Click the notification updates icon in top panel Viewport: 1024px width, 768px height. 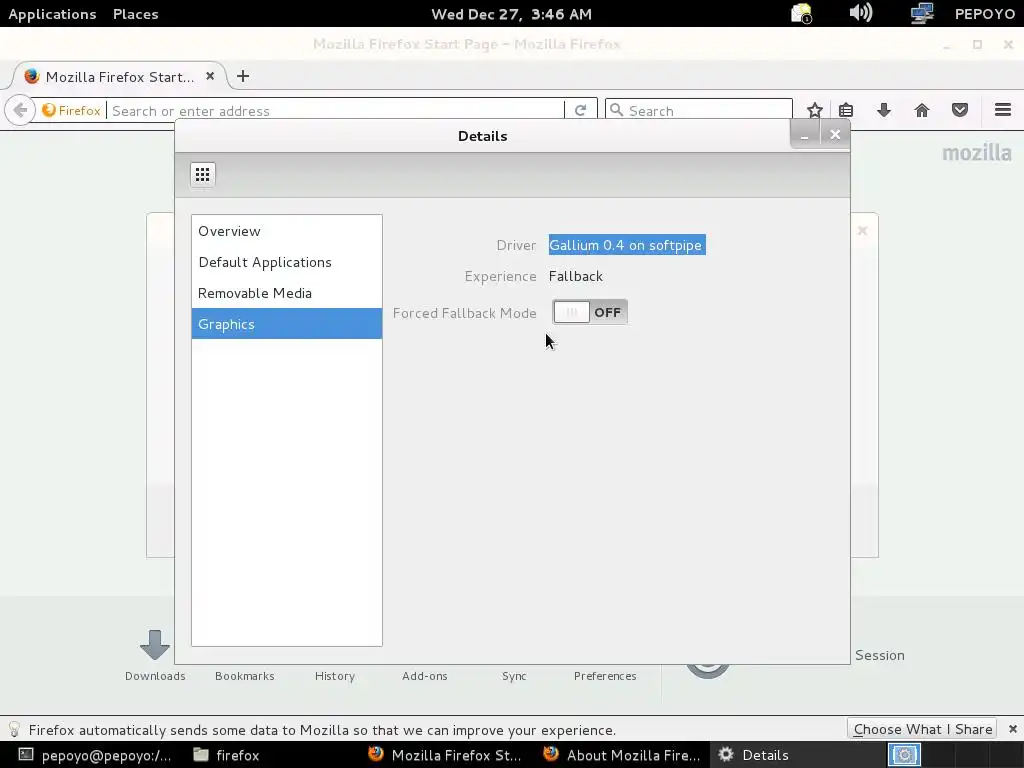click(801, 13)
